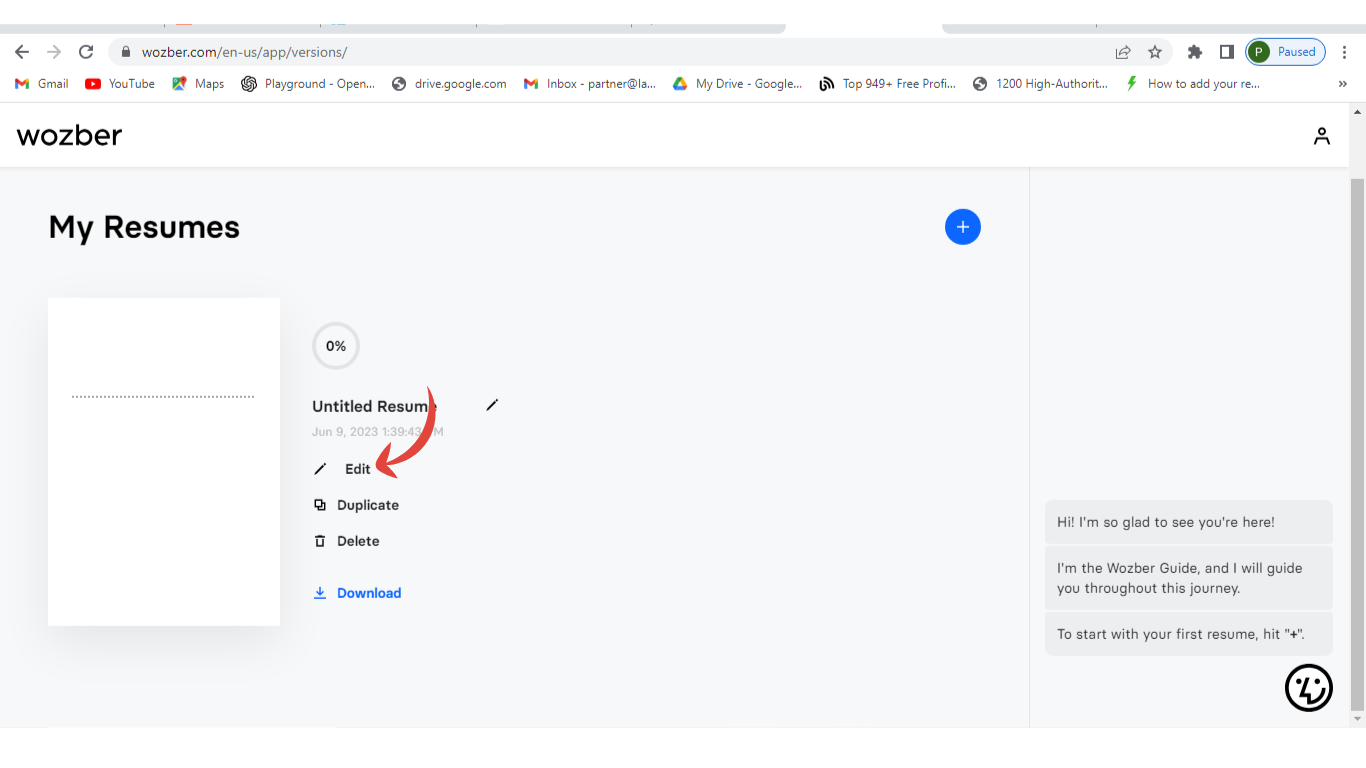Expand the hidden bookmarks overflow chevron
1366x768 pixels.
coord(1342,84)
